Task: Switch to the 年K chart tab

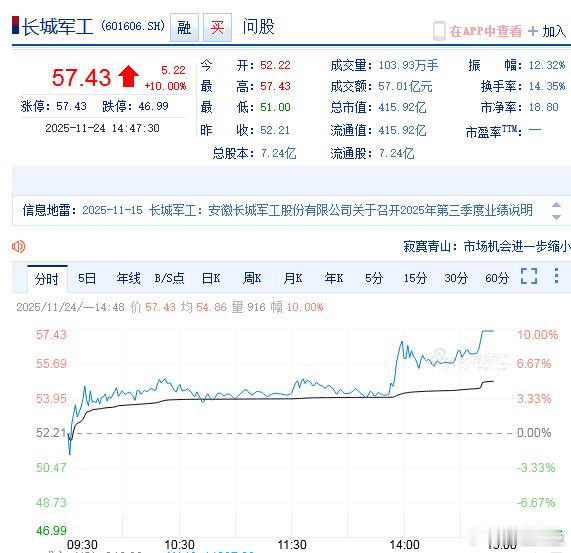Action: coord(334,279)
